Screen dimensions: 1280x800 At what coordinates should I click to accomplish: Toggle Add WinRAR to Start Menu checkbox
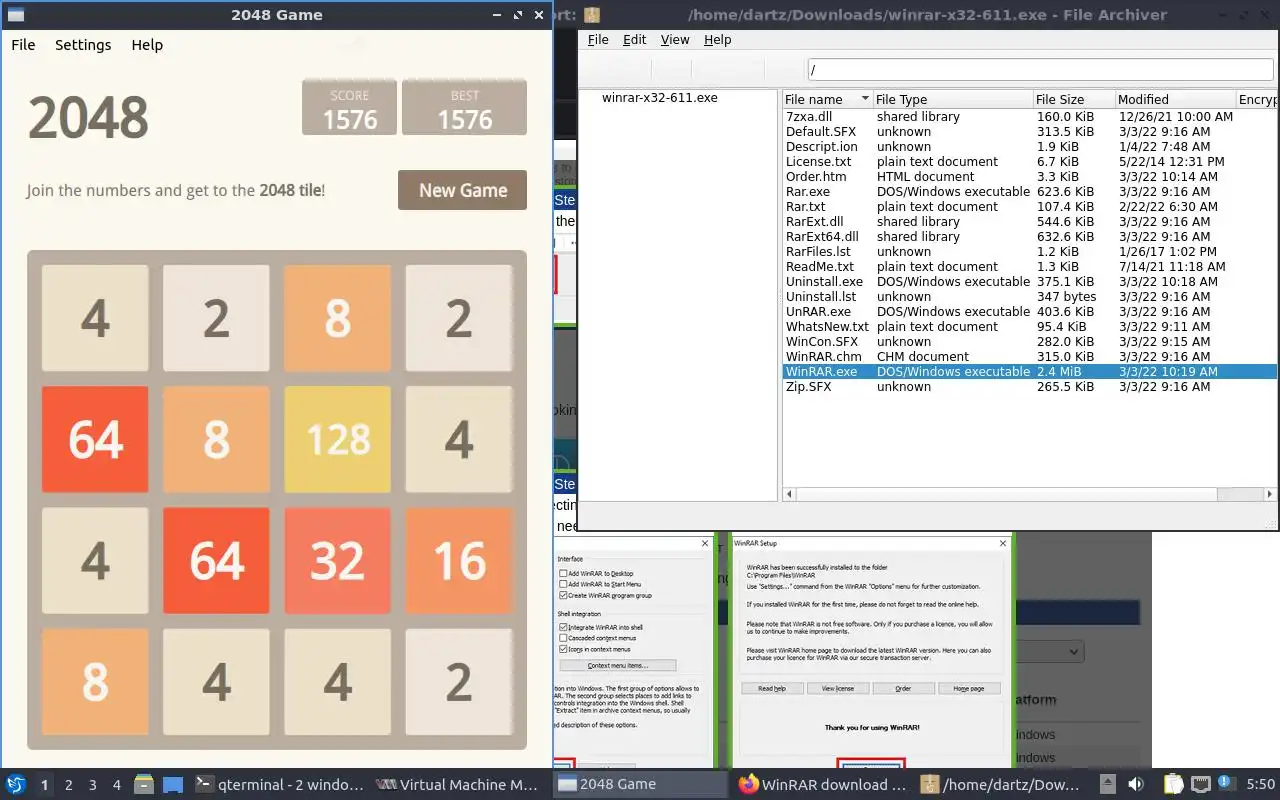point(564,584)
